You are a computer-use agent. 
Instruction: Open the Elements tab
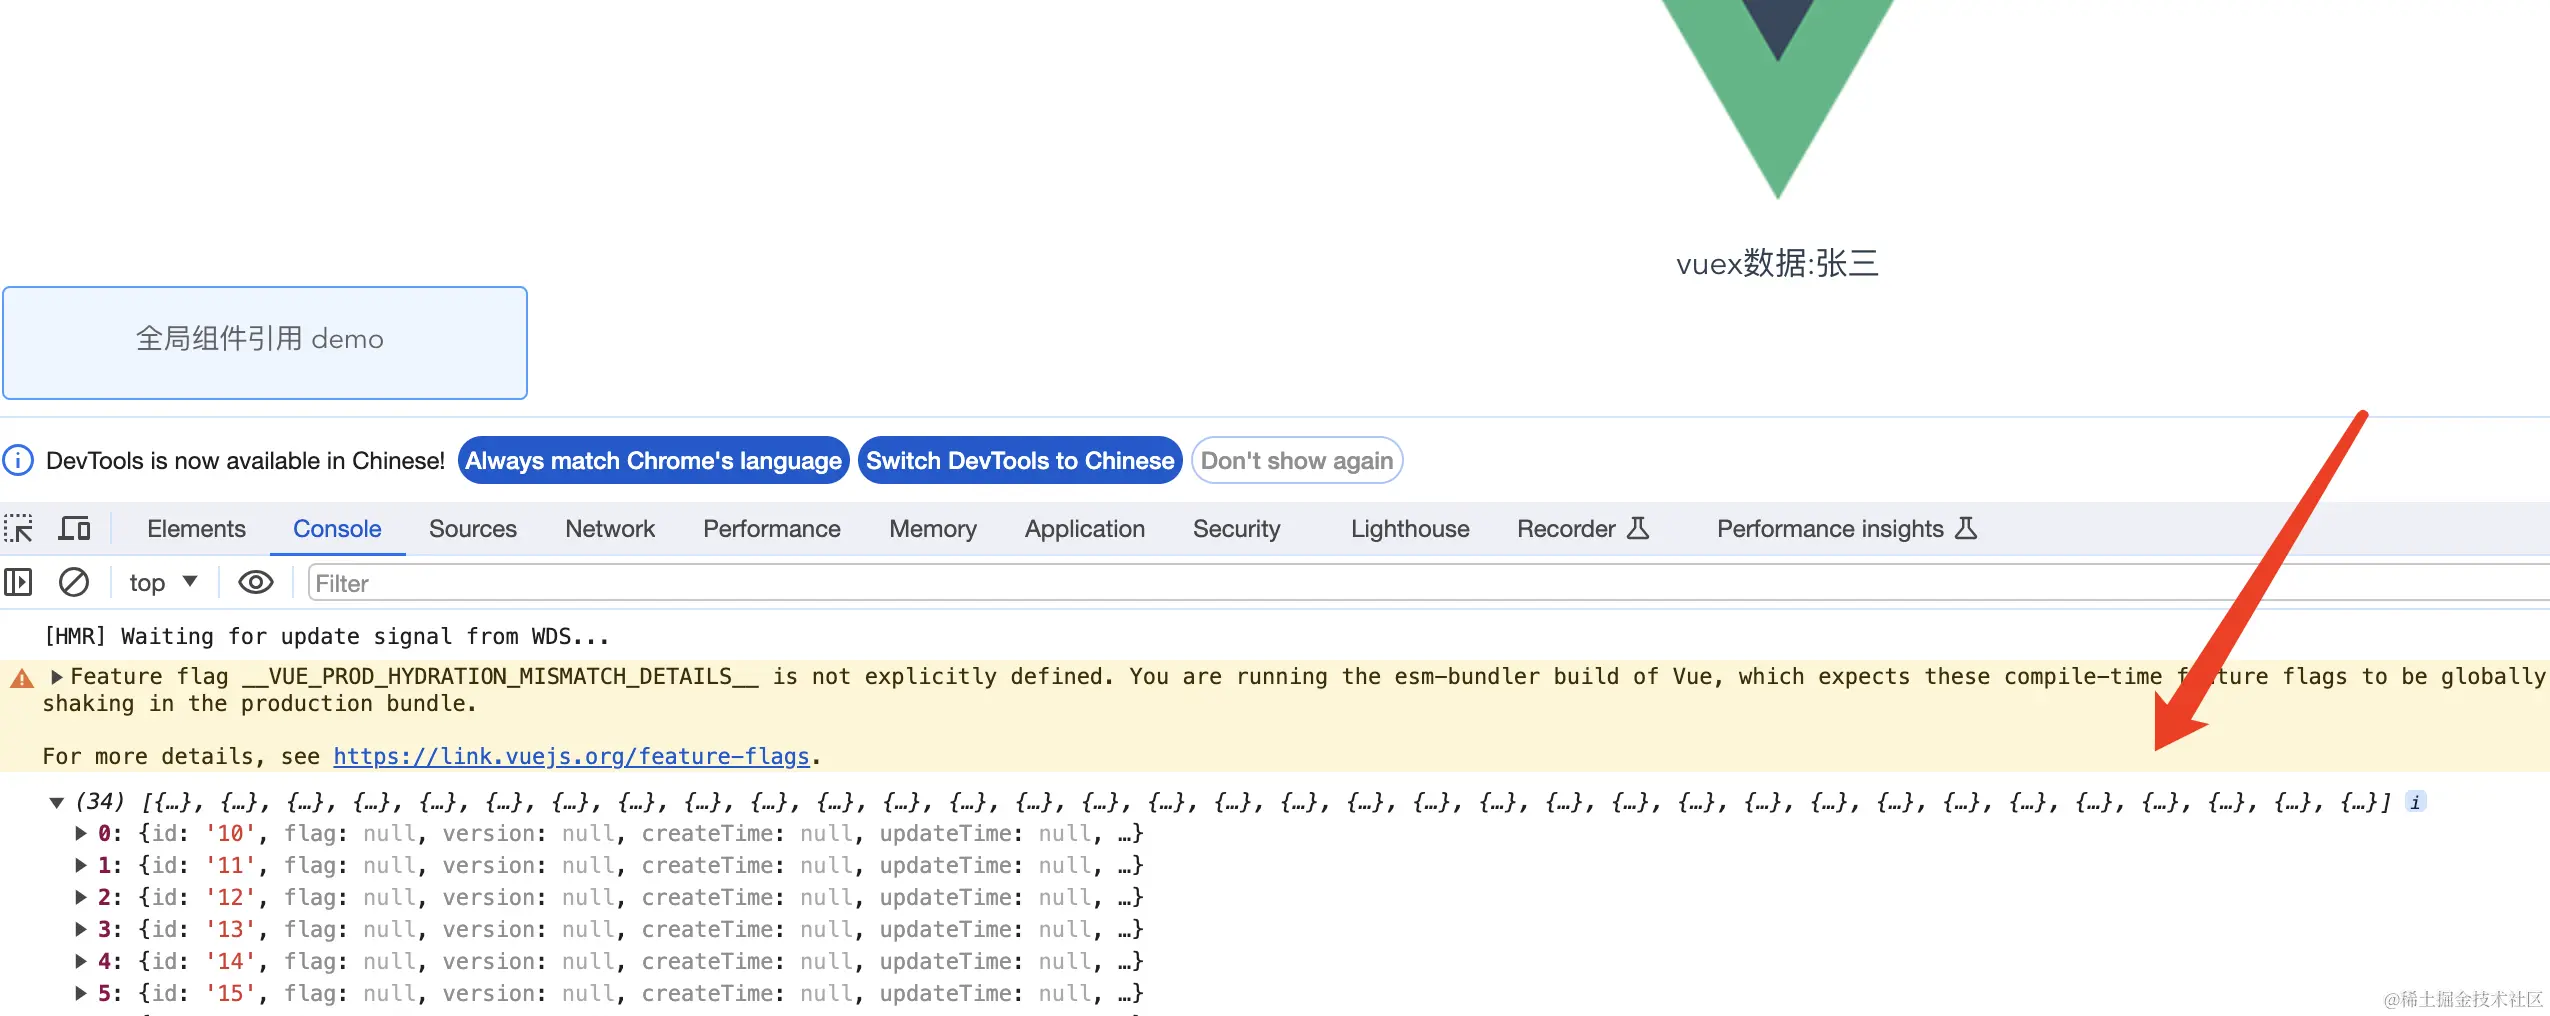196,528
